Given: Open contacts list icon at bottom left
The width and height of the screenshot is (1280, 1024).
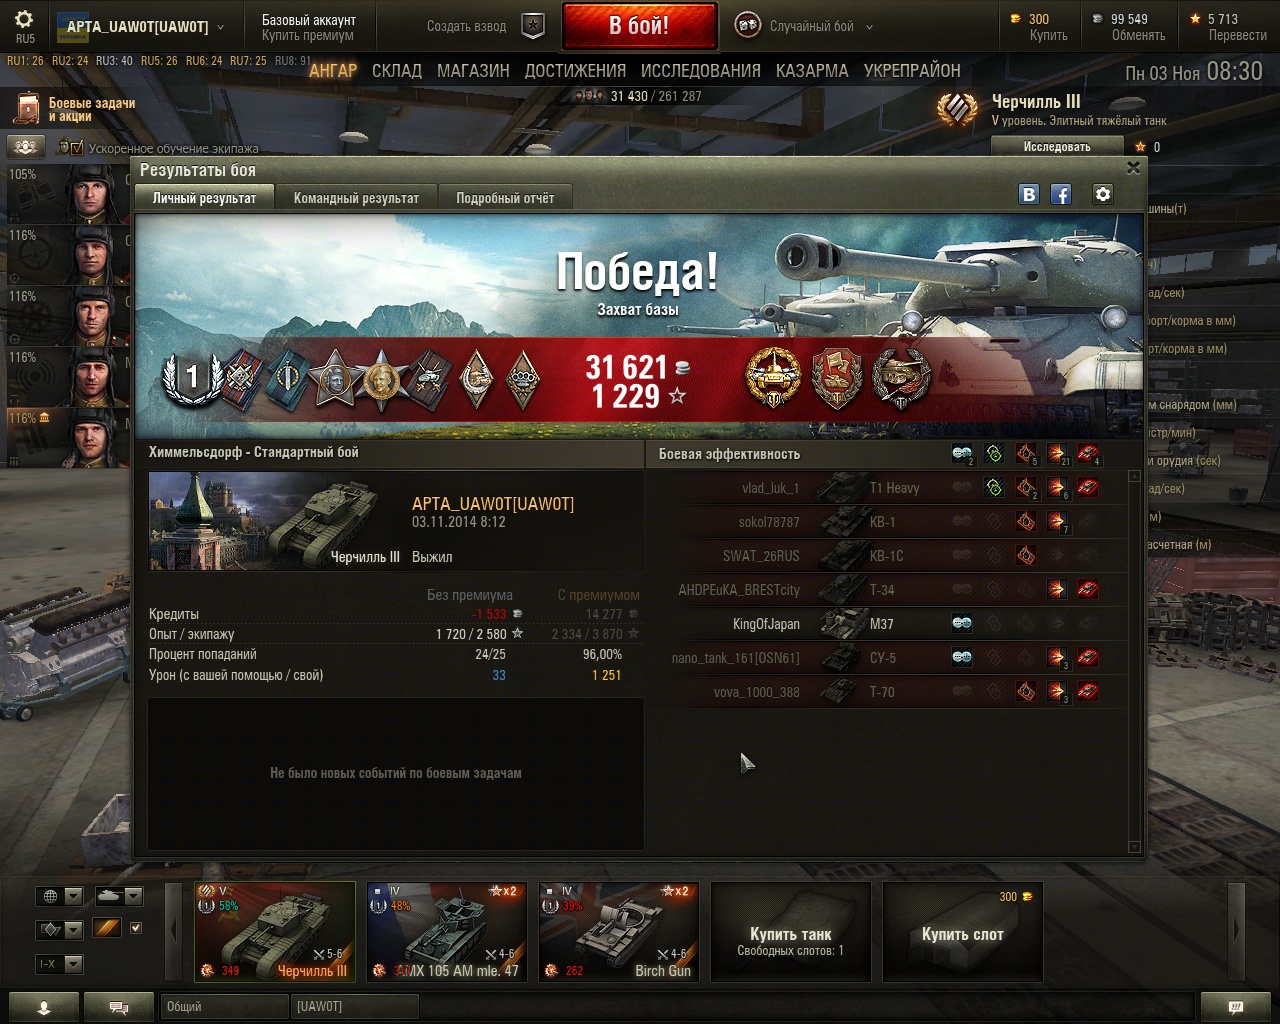Looking at the screenshot, I should click(43, 1007).
